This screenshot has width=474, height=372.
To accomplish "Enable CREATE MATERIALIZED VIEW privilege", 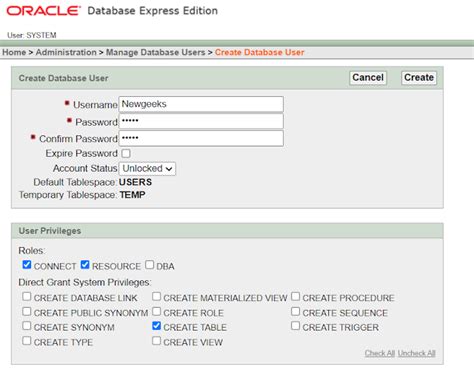I will click(156, 296).
